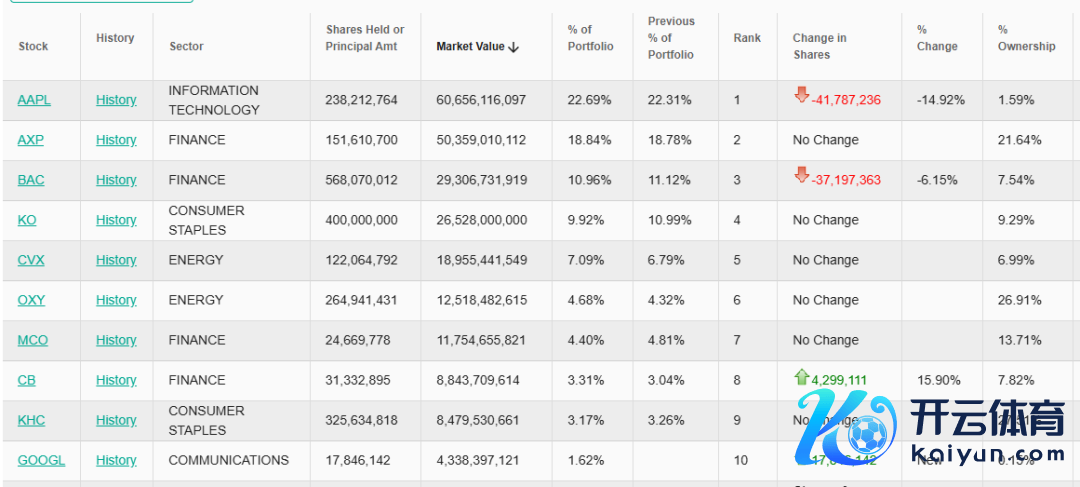View History for the OXY row
Screen dimensions: 1080x487
[x=116, y=300]
